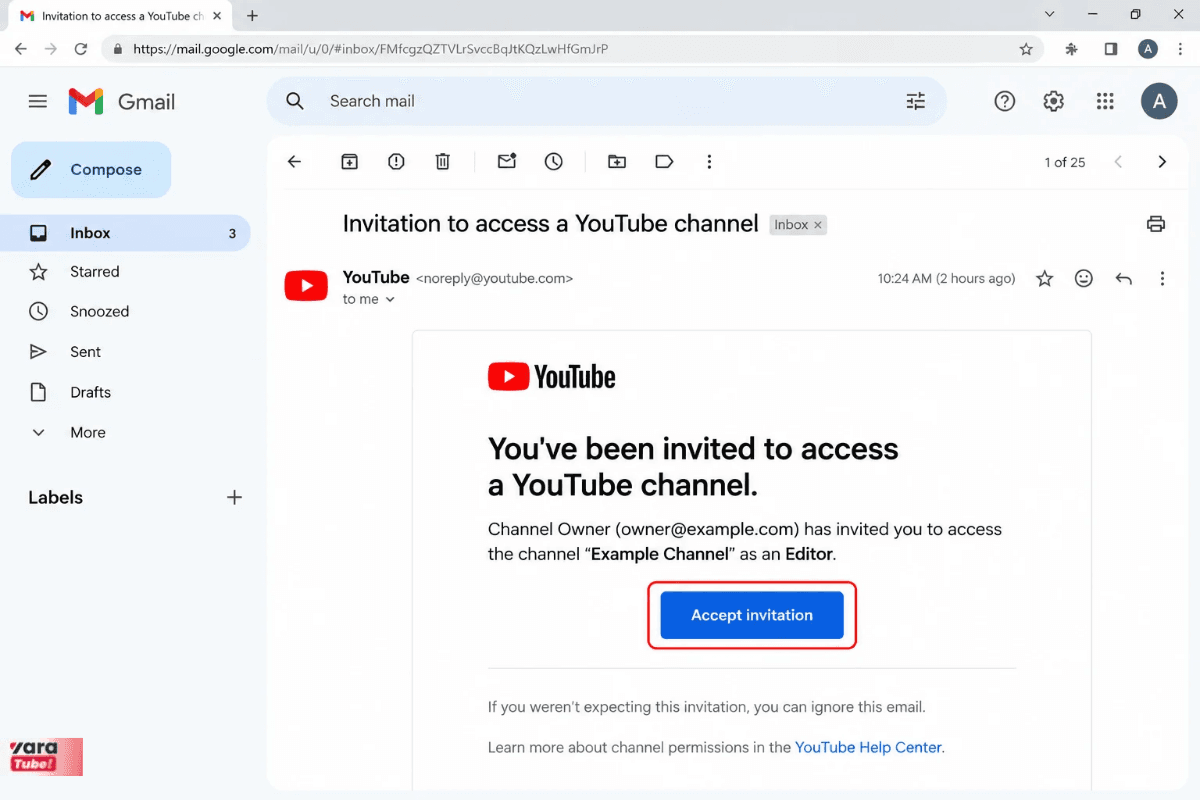The width and height of the screenshot is (1200, 800).
Task: Open search options filter icon in search bar
Action: 915,101
